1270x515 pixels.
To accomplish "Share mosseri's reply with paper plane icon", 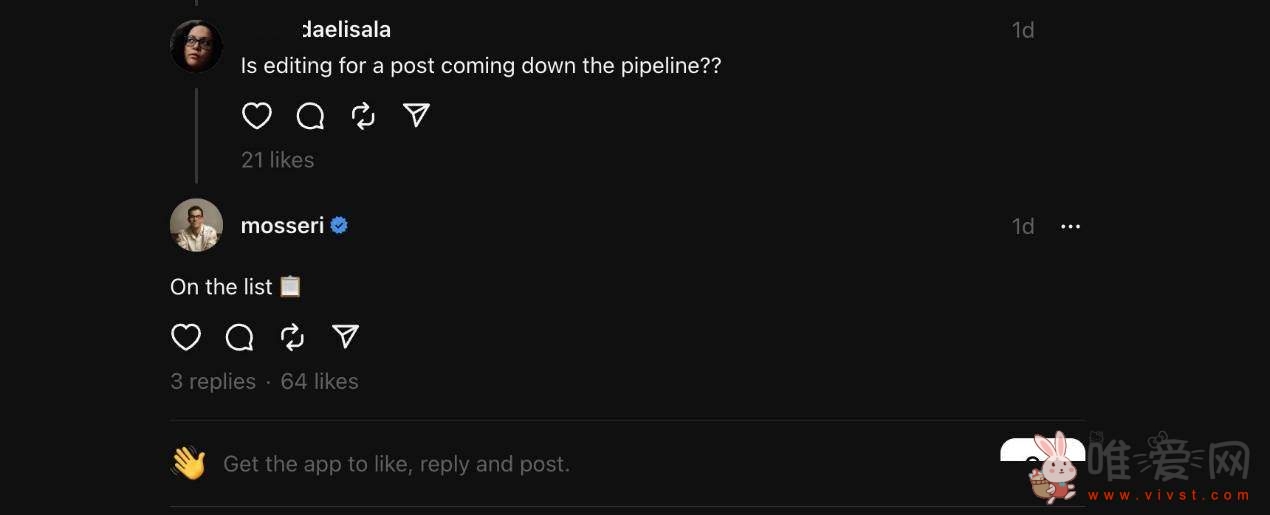I will point(345,337).
